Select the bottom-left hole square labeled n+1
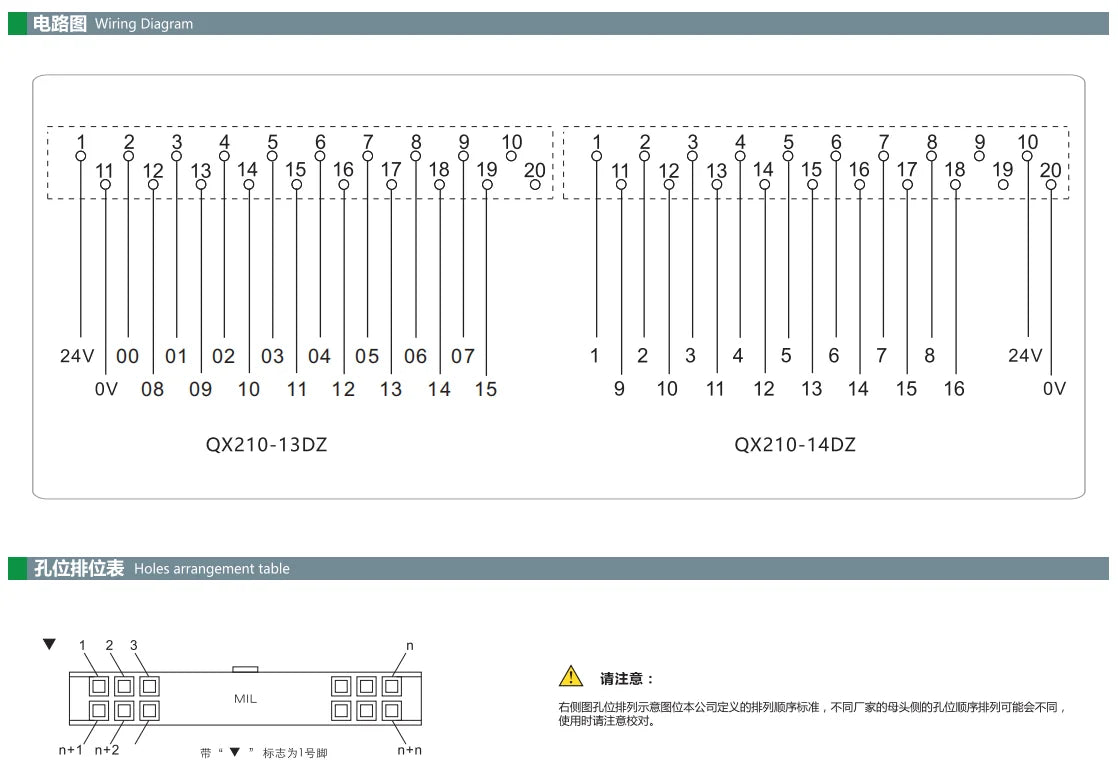The width and height of the screenshot is (1118, 774). point(99,711)
